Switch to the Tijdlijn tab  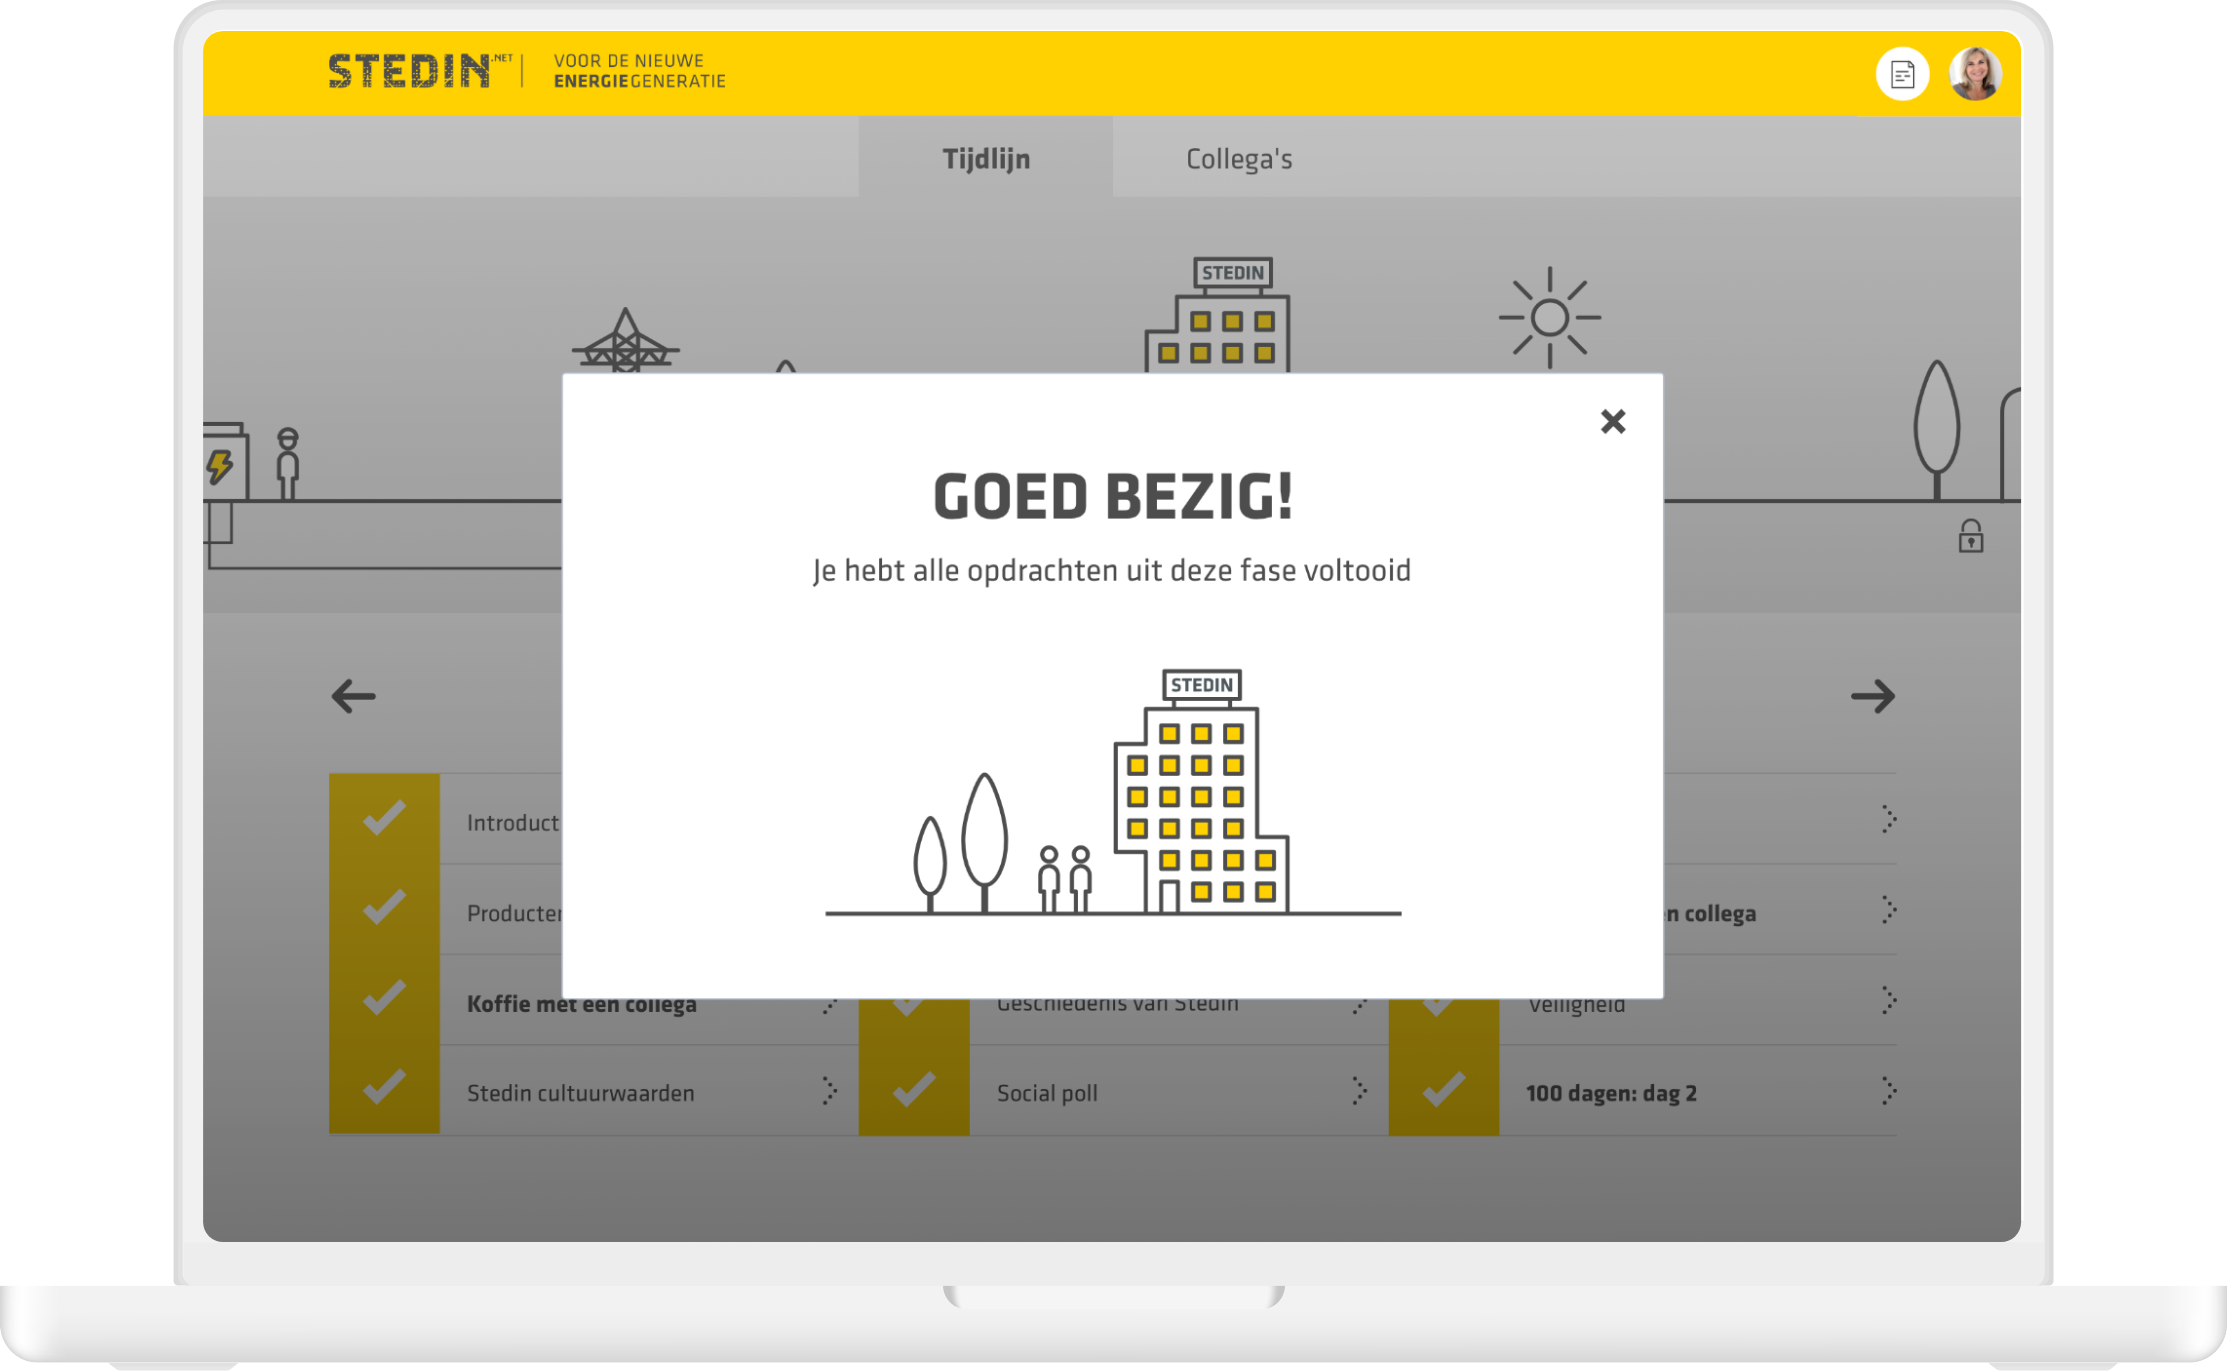[986, 159]
